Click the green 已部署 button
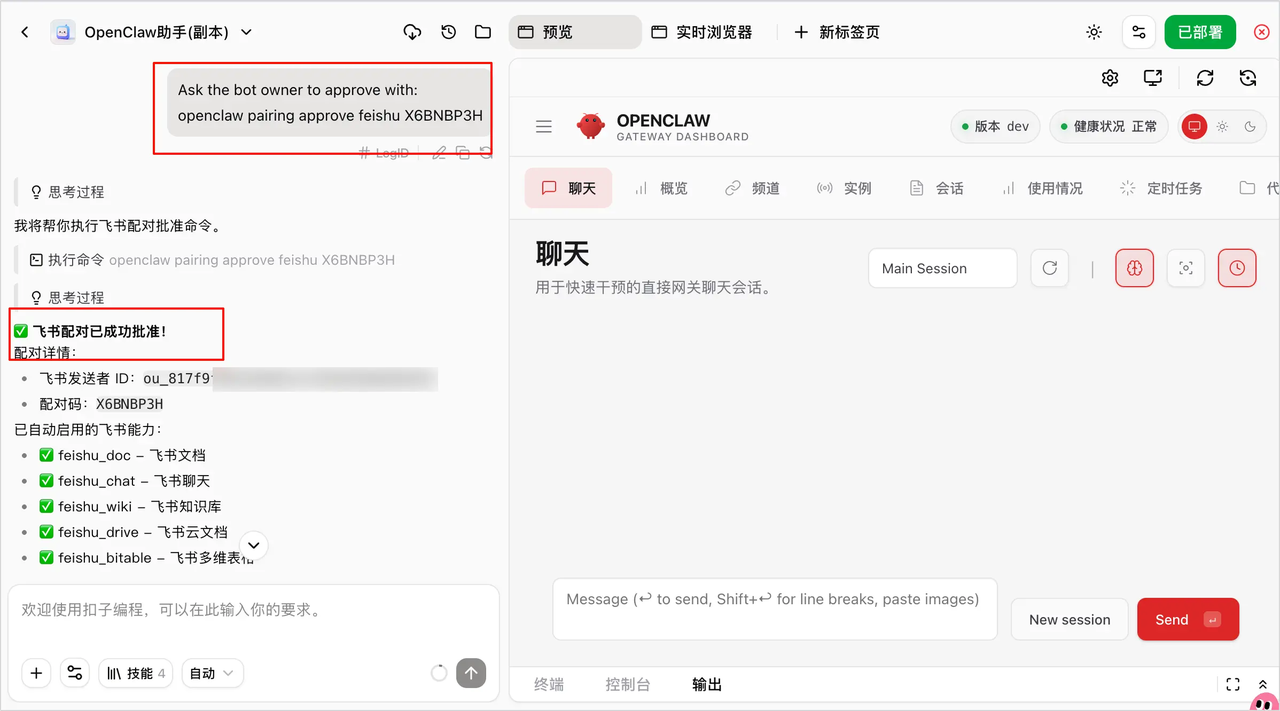The image size is (1280, 711). [x=1200, y=32]
